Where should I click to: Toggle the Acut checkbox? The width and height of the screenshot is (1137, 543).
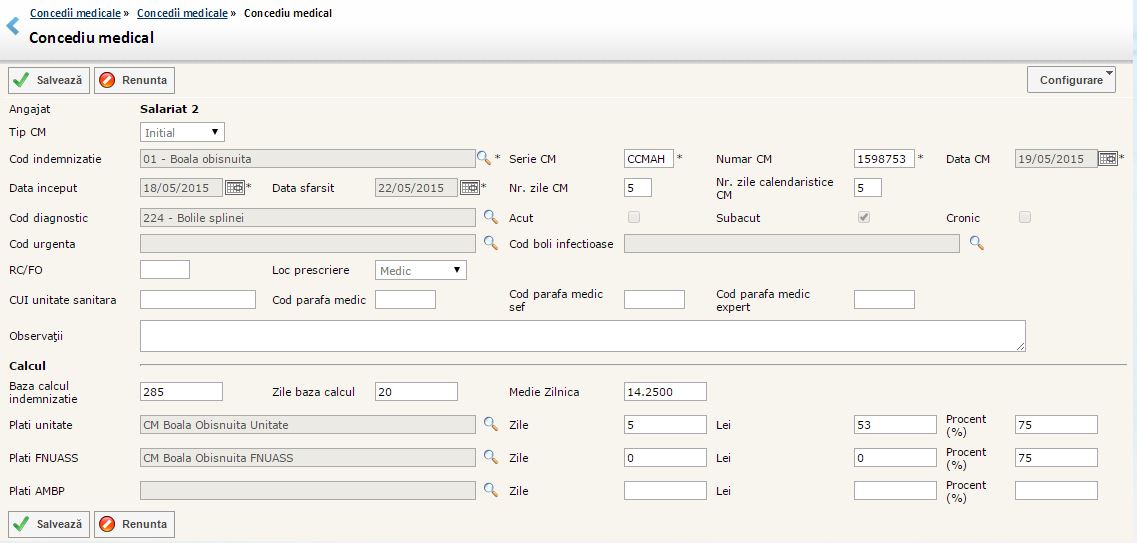pyautogui.click(x=633, y=217)
